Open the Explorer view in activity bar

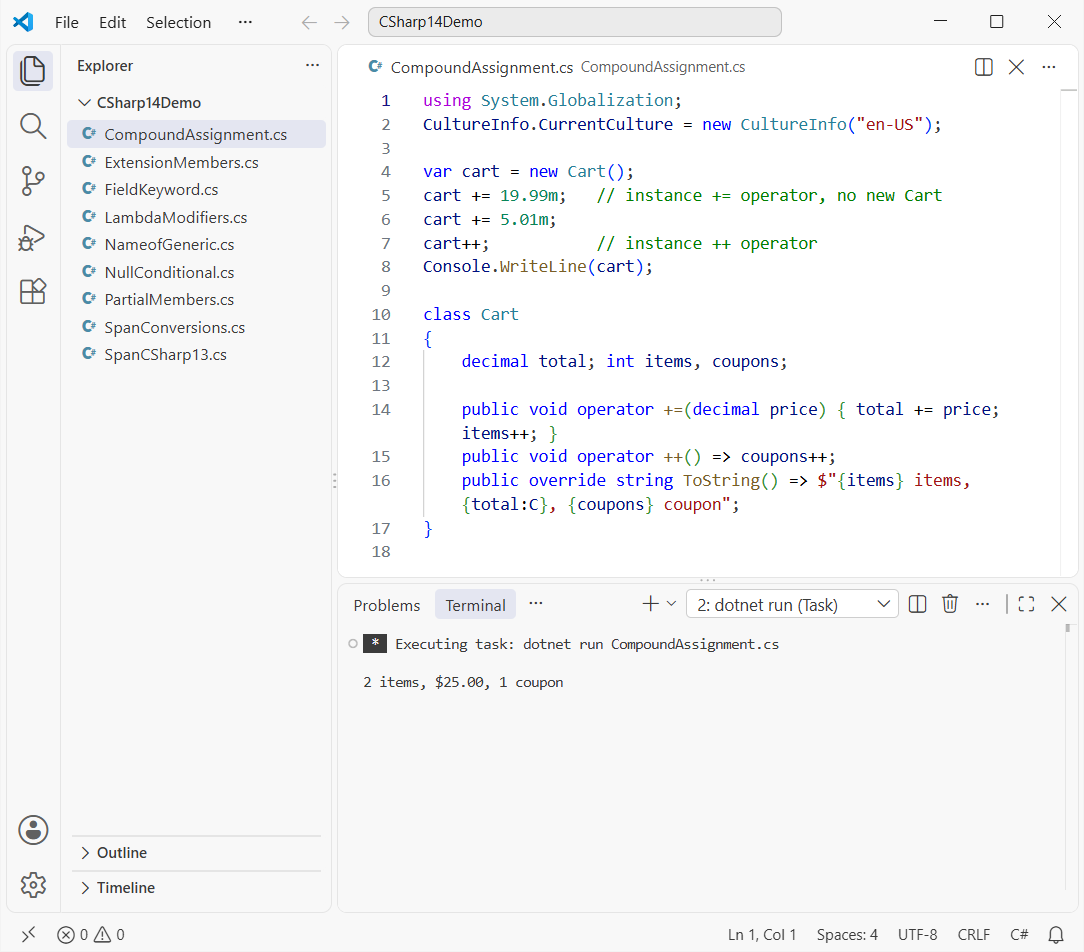[32, 71]
